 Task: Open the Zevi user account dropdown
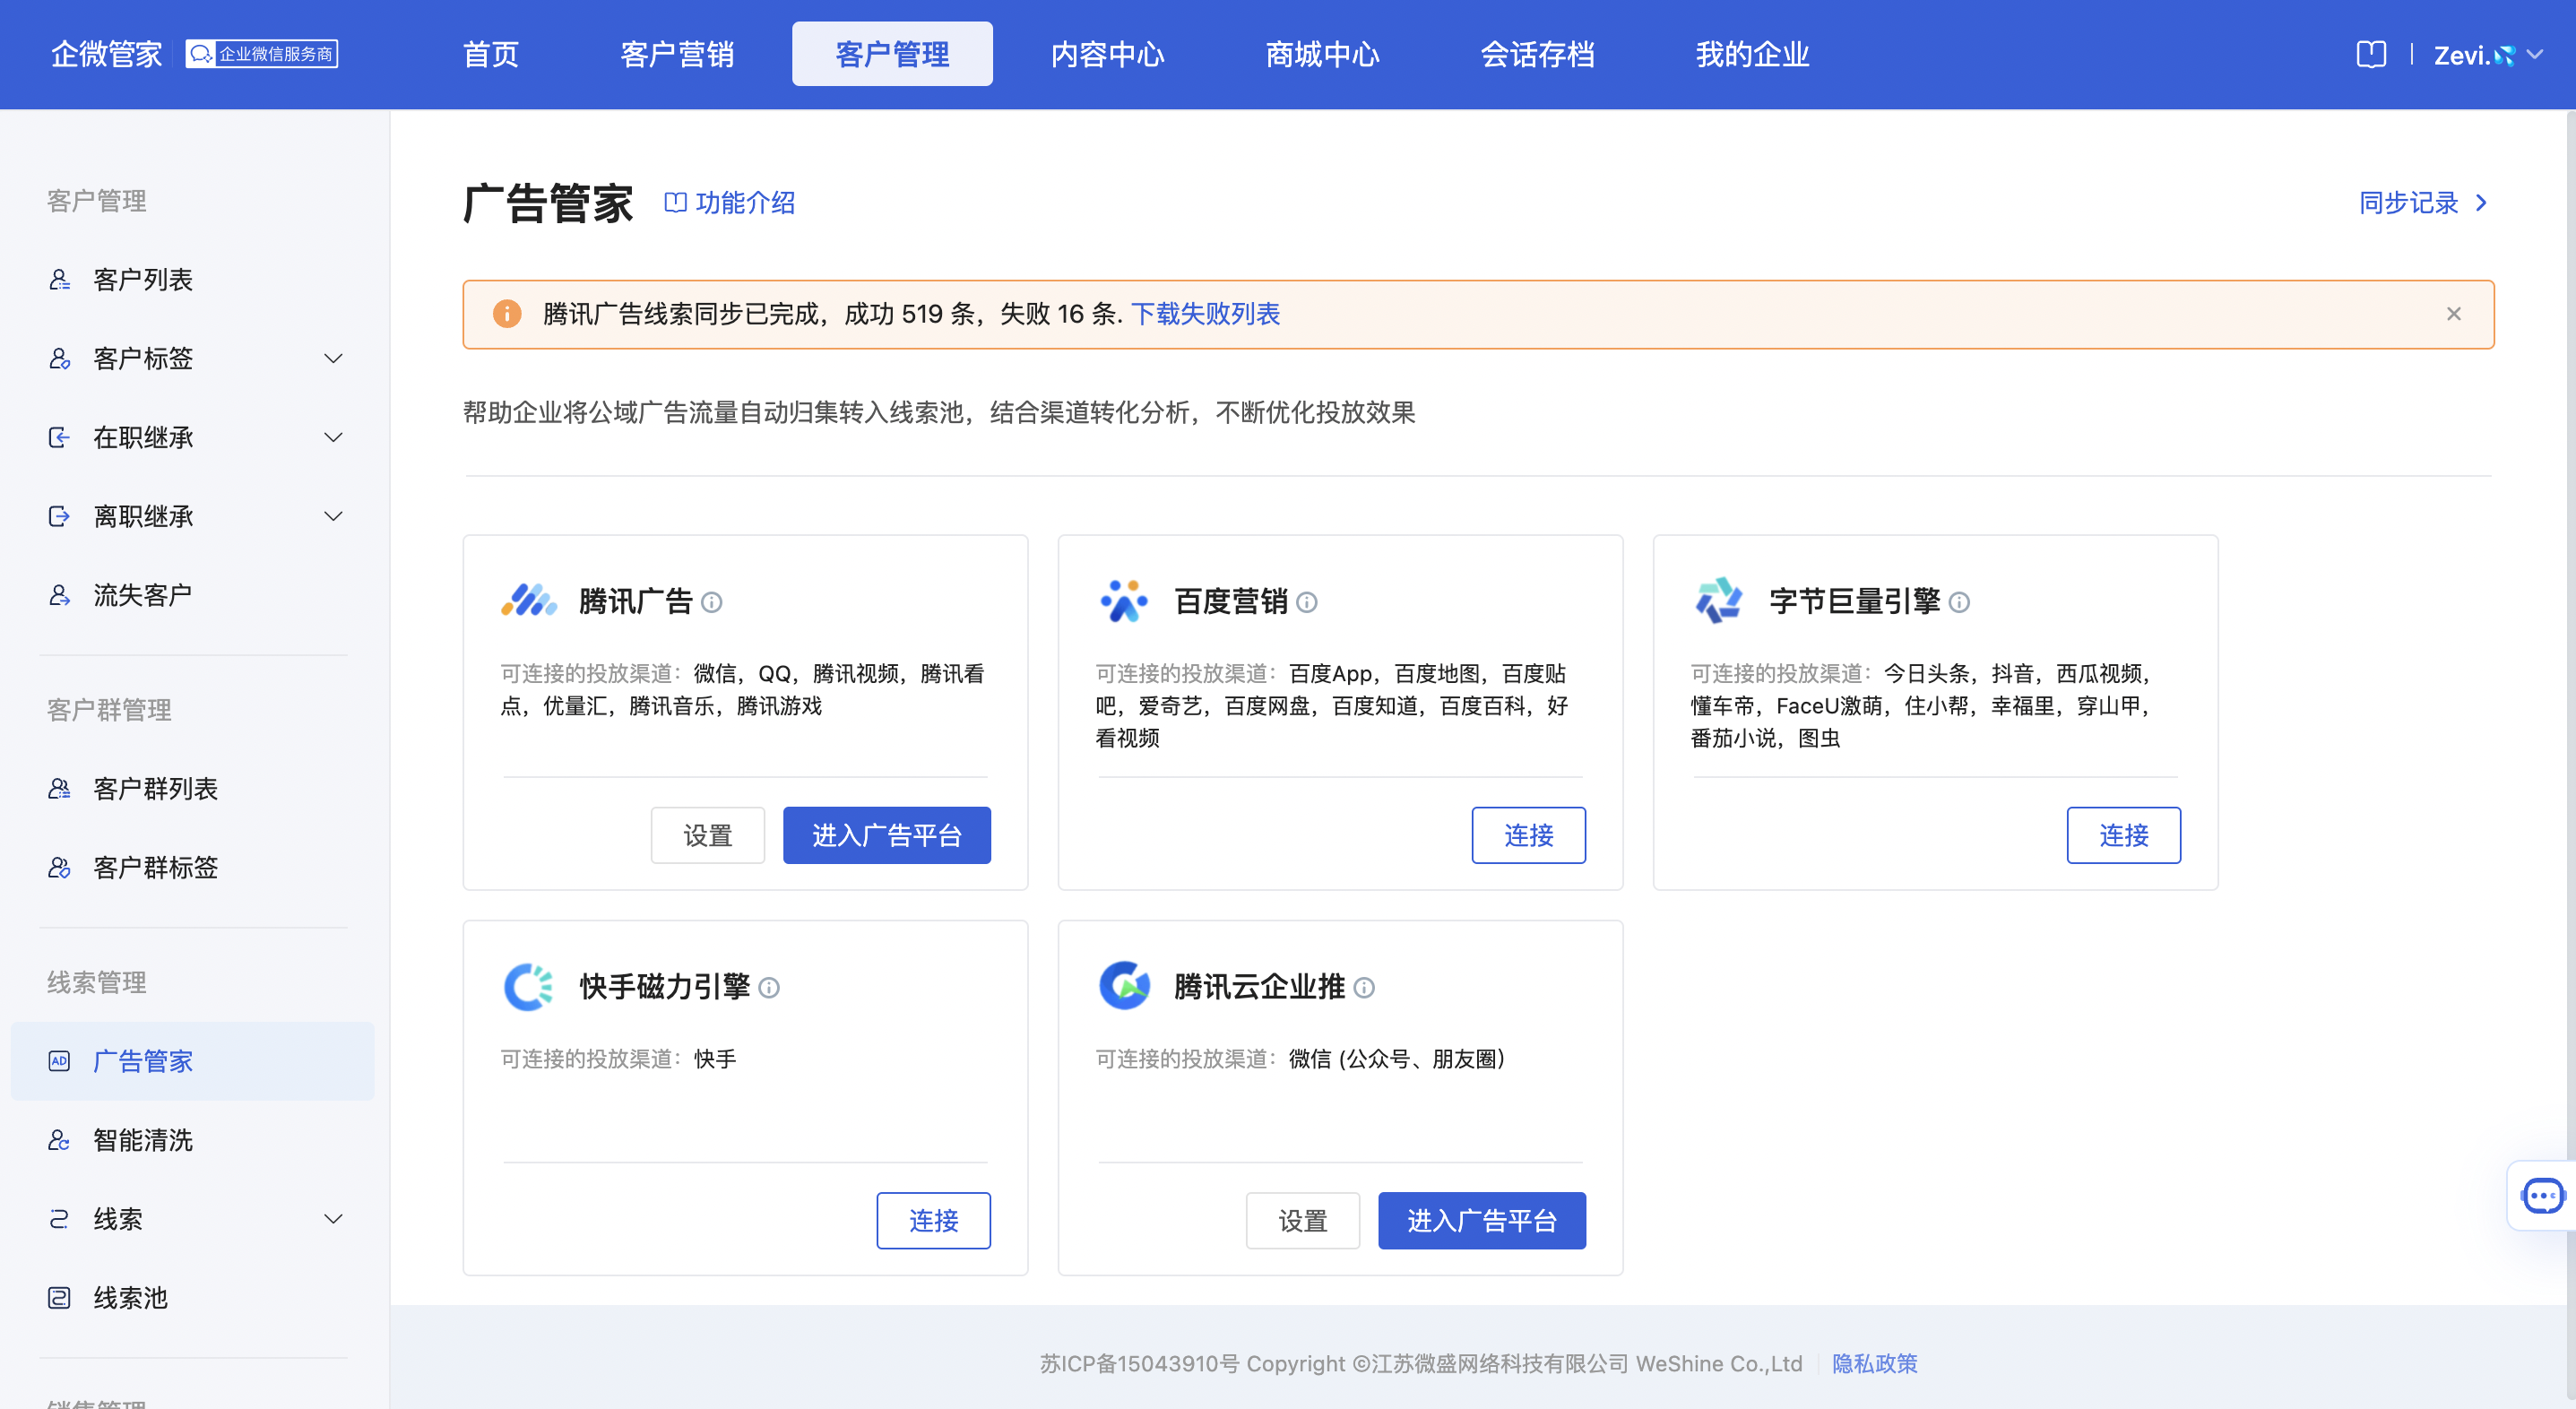(x=2488, y=55)
